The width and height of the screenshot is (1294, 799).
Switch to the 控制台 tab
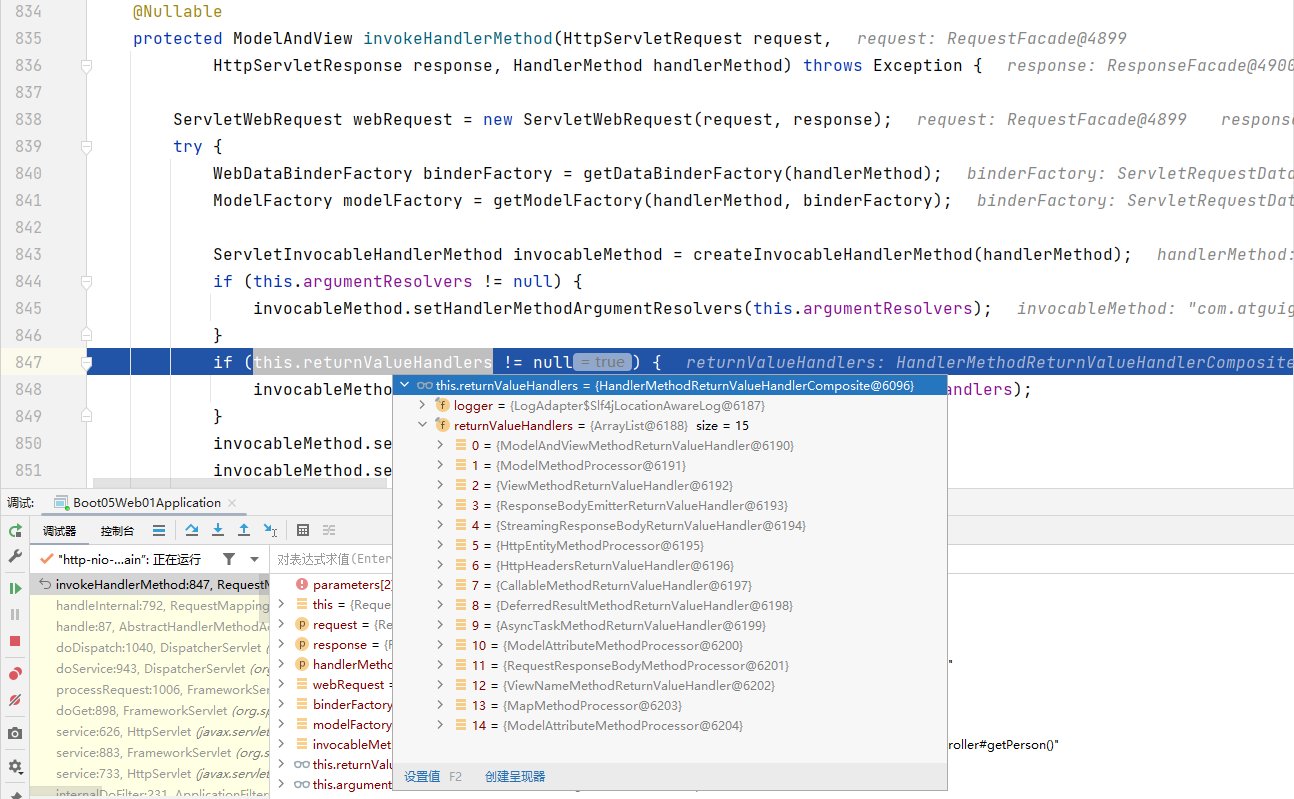pos(117,531)
